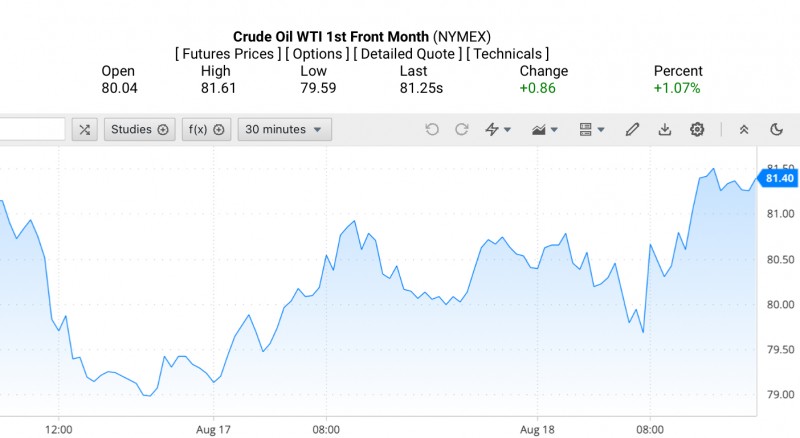Add indicators via Studies button
The height and width of the screenshot is (438, 800).
pyautogui.click(x=140, y=129)
